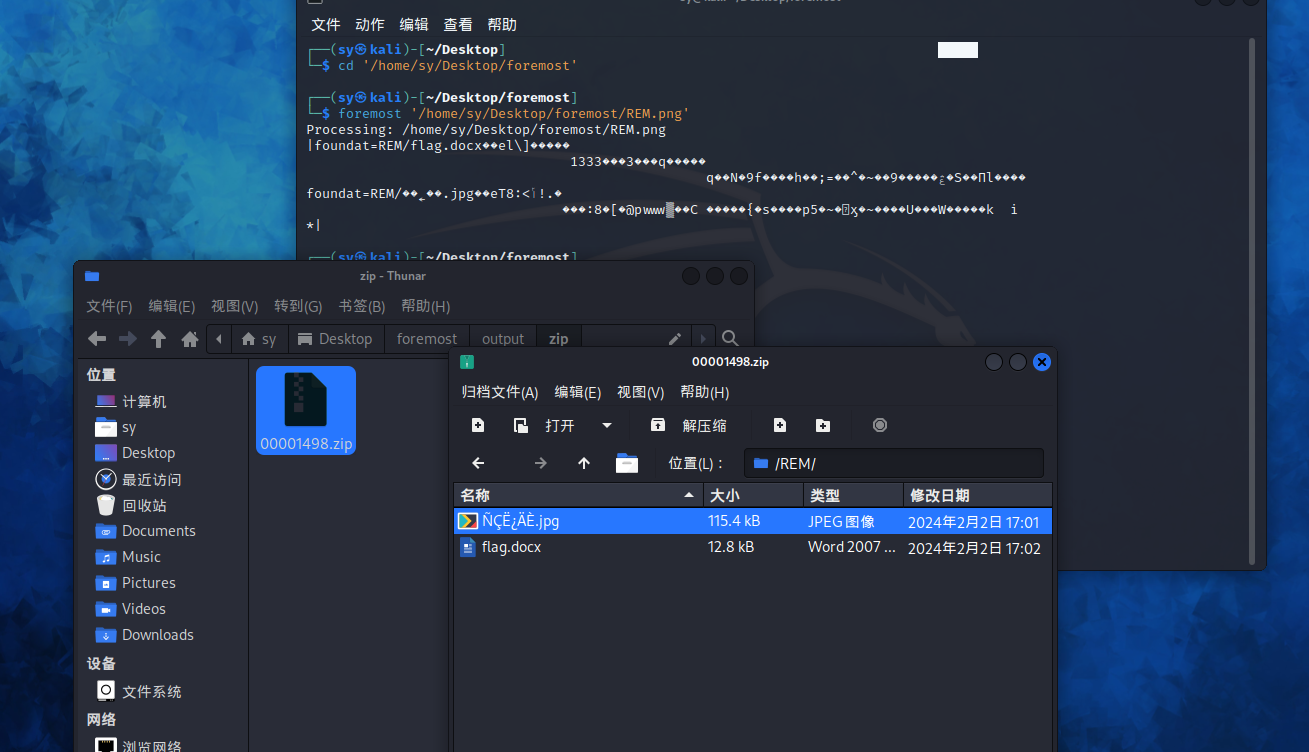
Task: Click the 打开 open archive button
Action: click(544, 425)
